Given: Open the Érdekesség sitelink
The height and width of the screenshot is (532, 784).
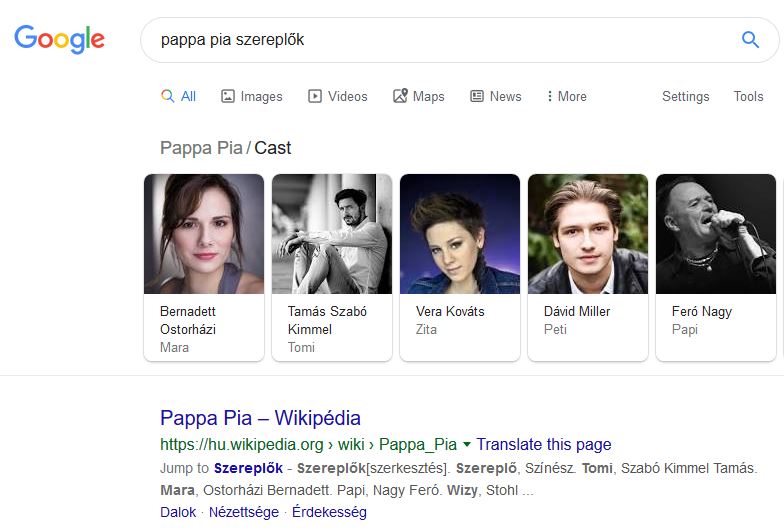Looking at the screenshot, I should tap(329, 512).
